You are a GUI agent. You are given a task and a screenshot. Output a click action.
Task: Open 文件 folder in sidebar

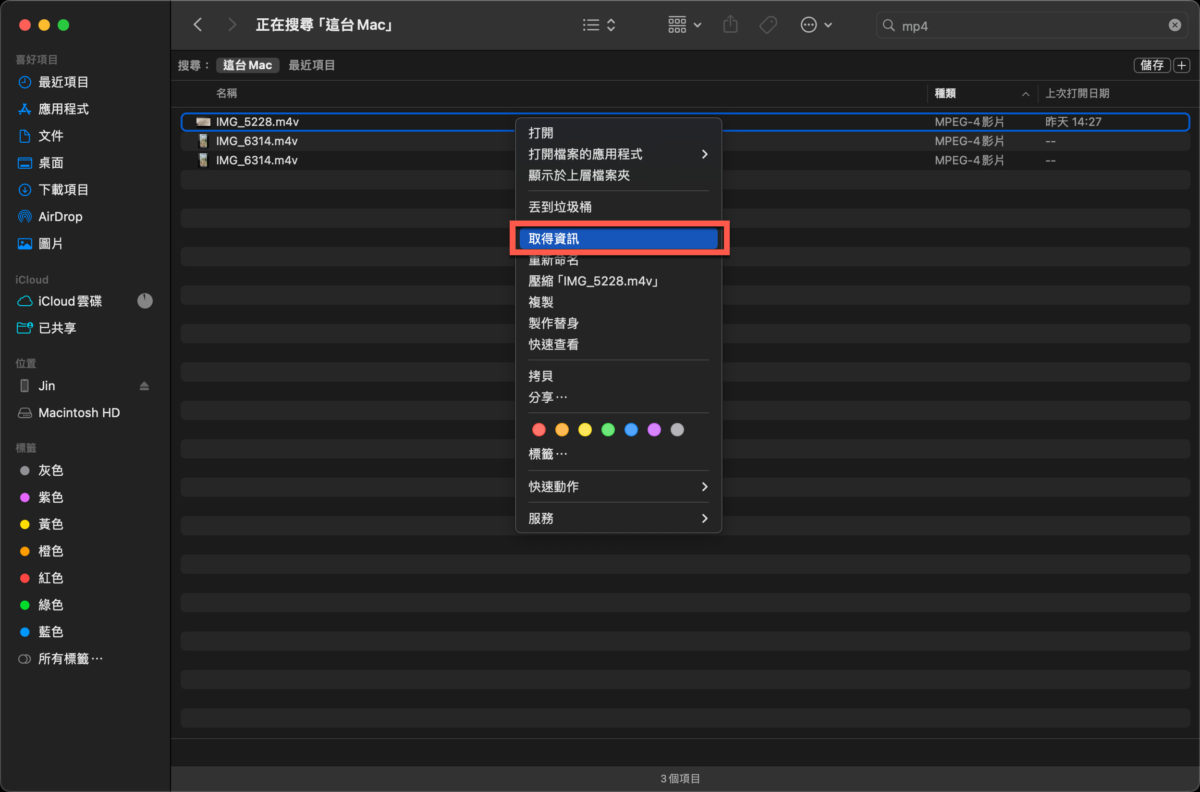tap(51, 136)
